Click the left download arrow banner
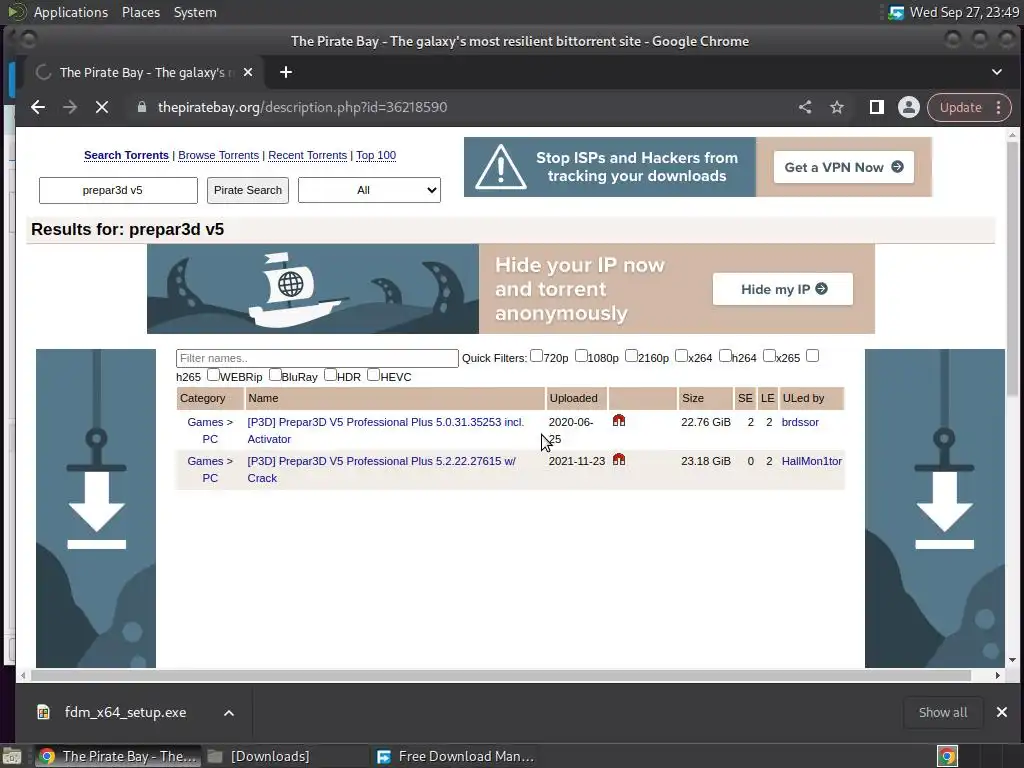Viewport: 1024px width, 768px height. click(96, 508)
